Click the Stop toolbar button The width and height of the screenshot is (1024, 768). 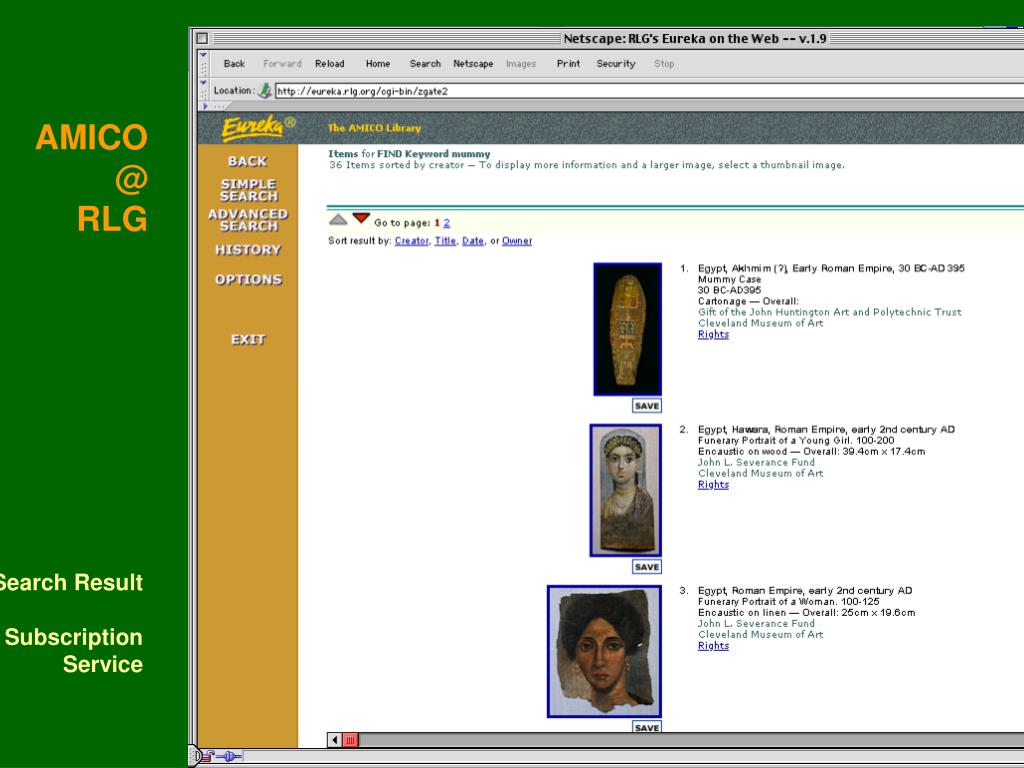click(x=664, y=63)
